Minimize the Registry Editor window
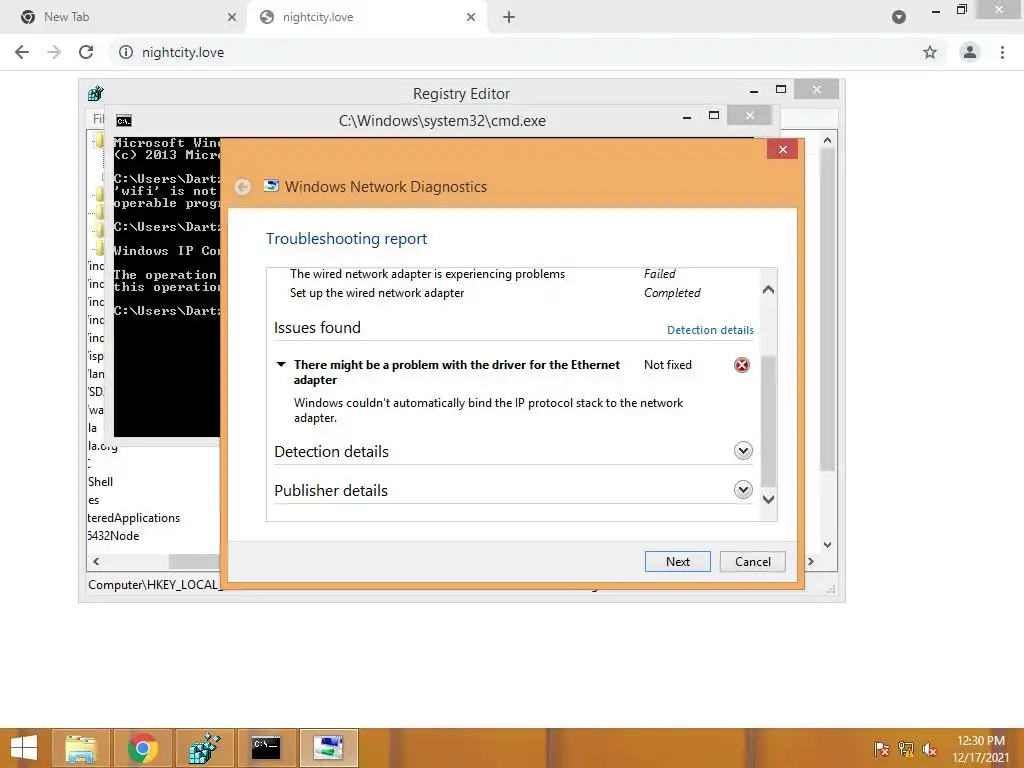 (754, 91)
